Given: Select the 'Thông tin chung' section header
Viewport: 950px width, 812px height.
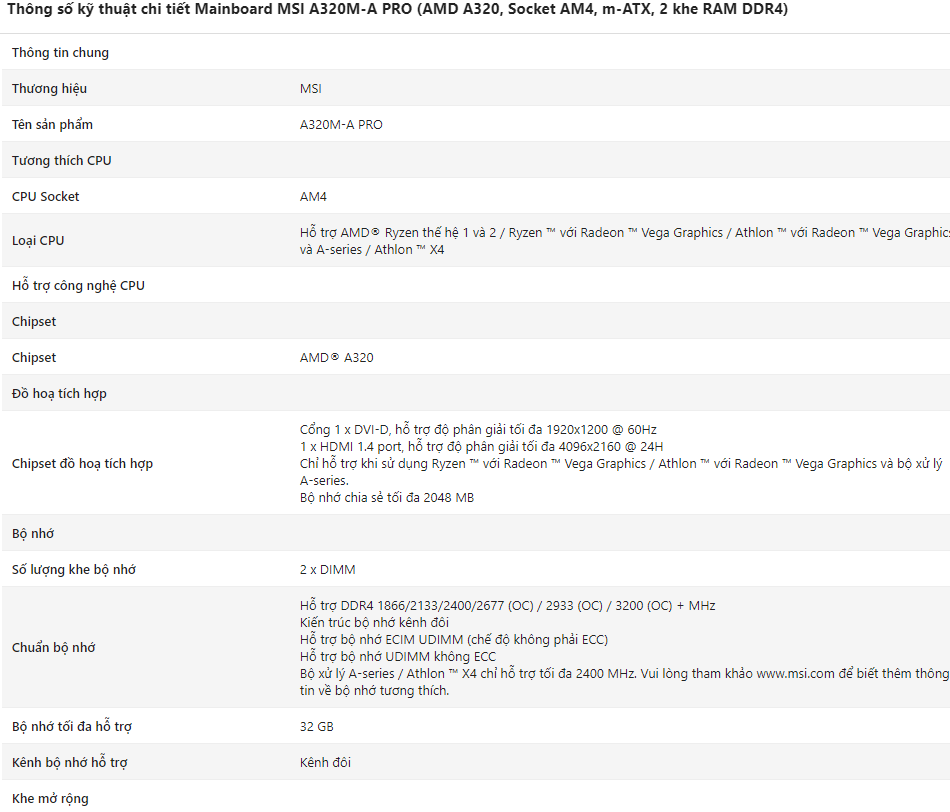Looking at the screenshot, I should point(60,52).
